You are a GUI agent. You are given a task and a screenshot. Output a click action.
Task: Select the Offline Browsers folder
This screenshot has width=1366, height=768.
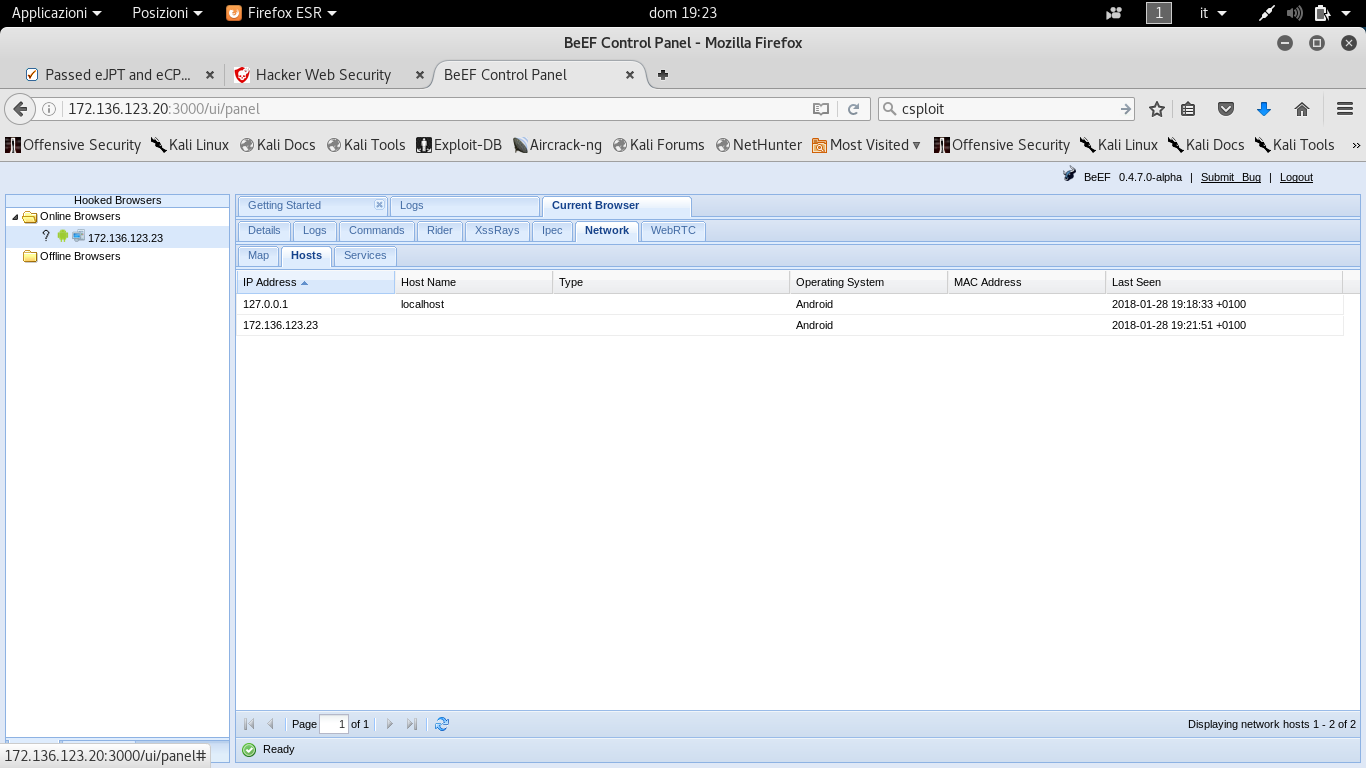click(x=79, y=256)
